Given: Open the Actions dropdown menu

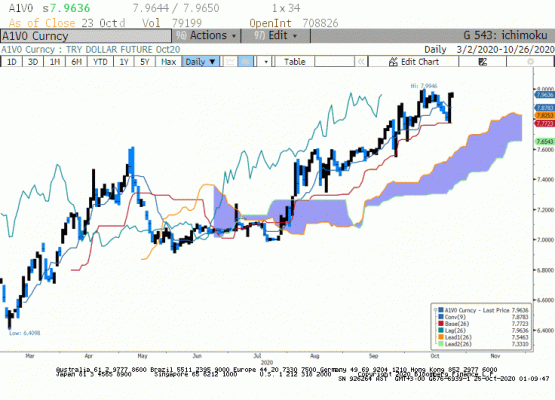Looking at the screenshot, I should tap(206, 36).
